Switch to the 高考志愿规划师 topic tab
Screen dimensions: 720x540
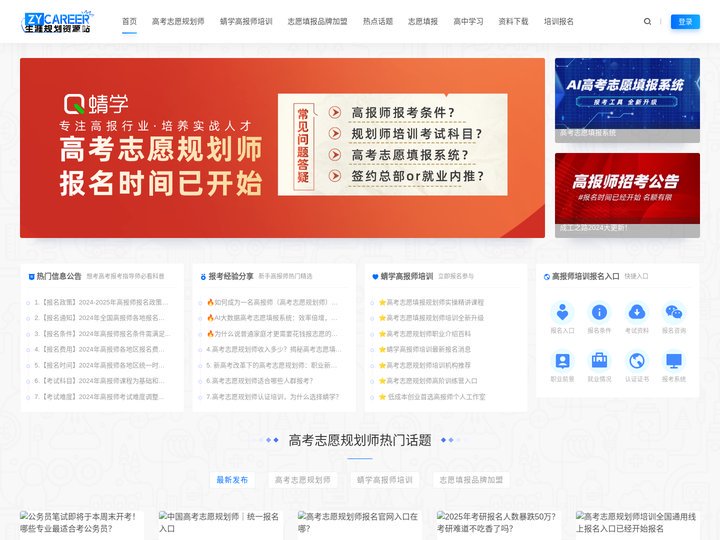[x=303, y=480]
